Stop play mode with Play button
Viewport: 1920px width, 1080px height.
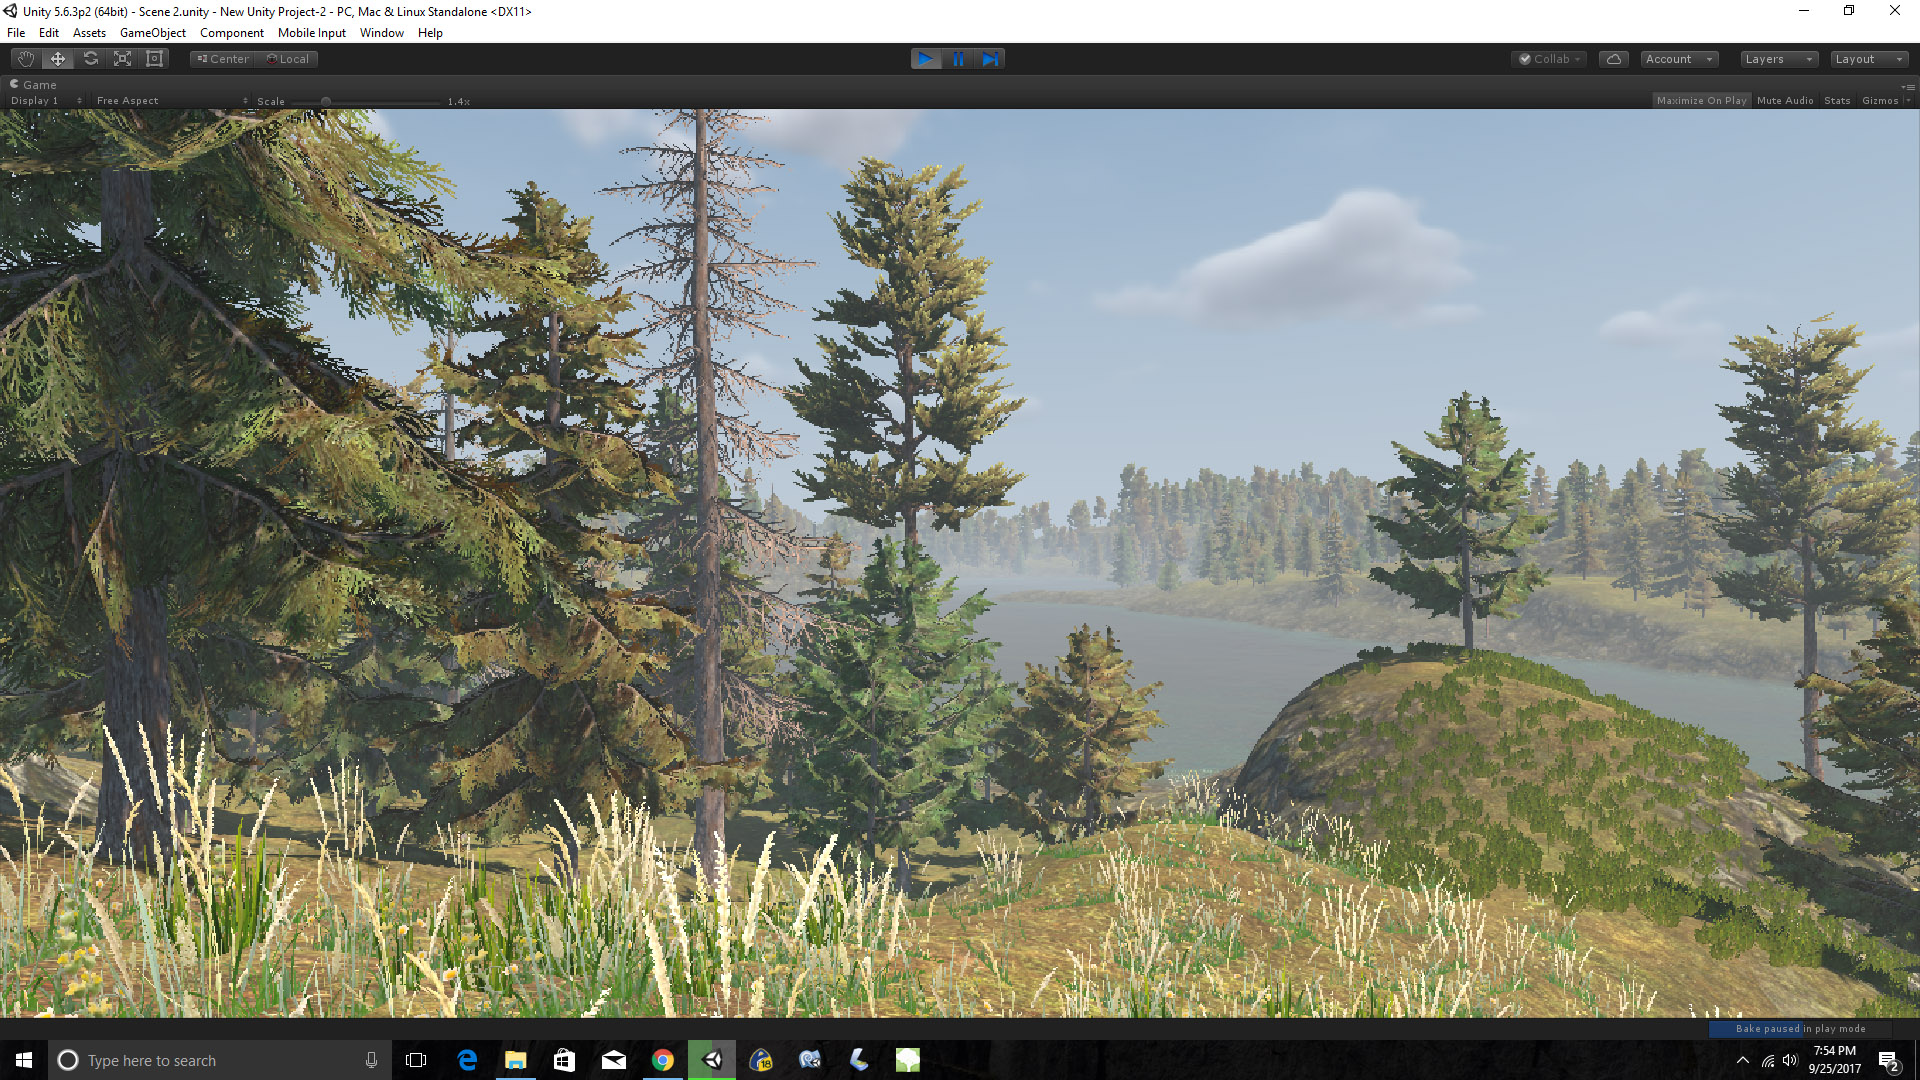tap(926, 59)
